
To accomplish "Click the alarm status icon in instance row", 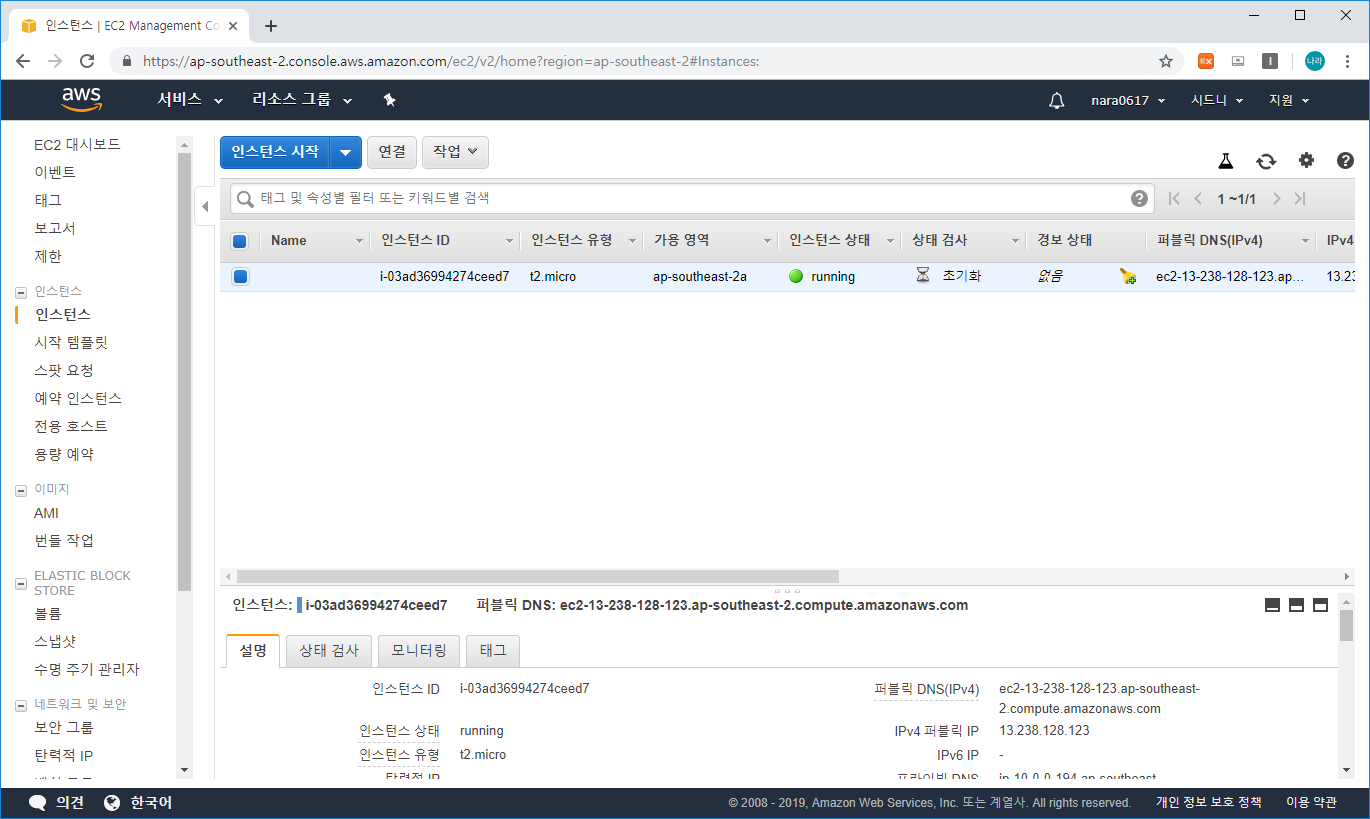I will 1128,276.
